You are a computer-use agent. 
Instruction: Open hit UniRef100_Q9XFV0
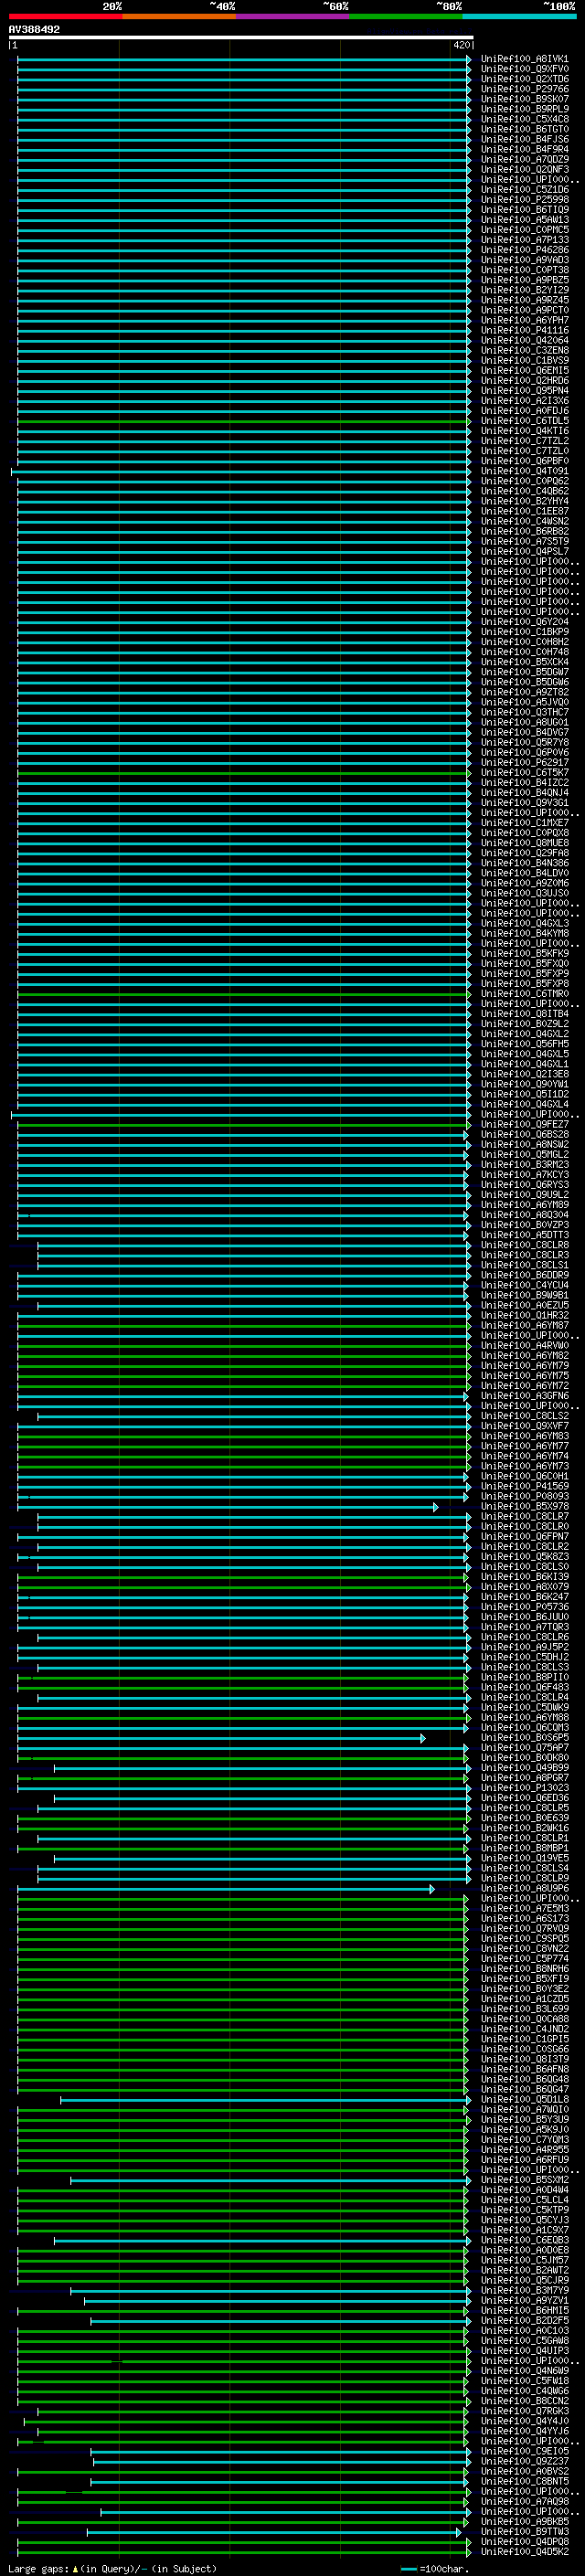pos(524,69)
